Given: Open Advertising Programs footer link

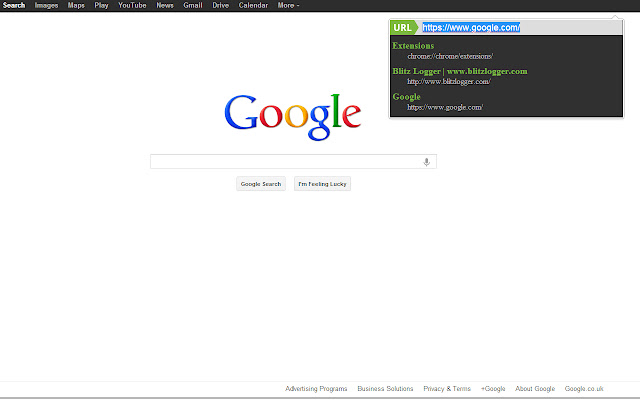Looking at the screenshot, I should 316,389.
